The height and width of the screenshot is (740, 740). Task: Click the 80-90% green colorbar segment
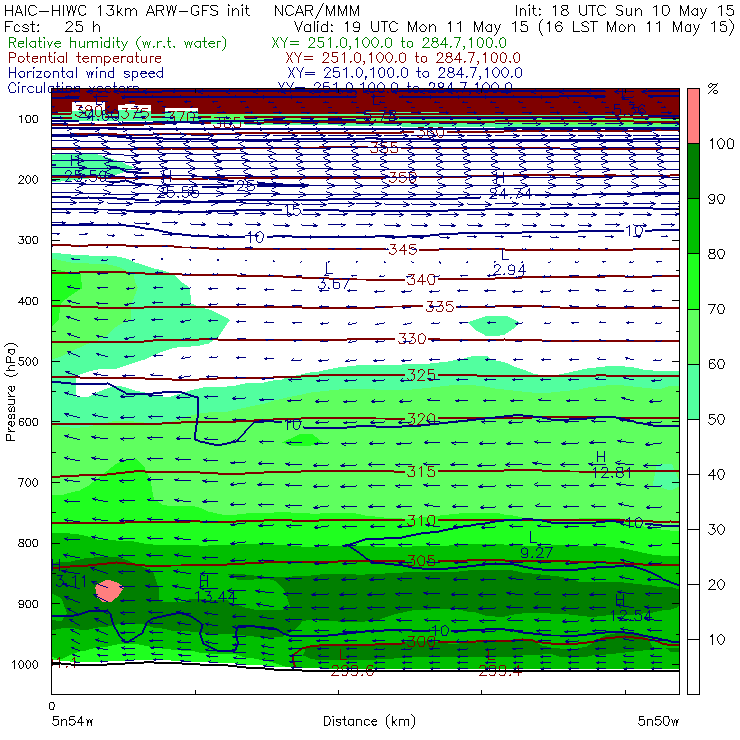[x=693, y=226]
